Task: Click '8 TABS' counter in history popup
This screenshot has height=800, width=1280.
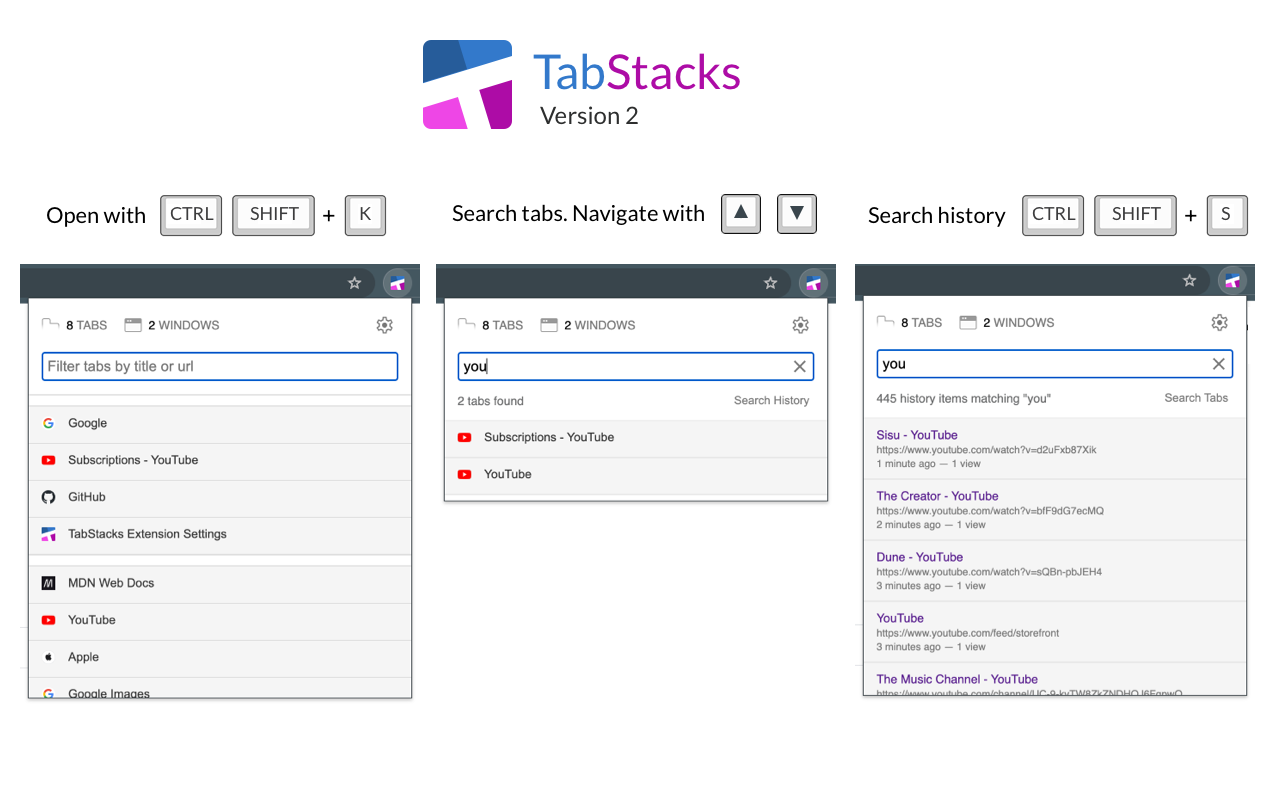Action: (x=909, y=323)
